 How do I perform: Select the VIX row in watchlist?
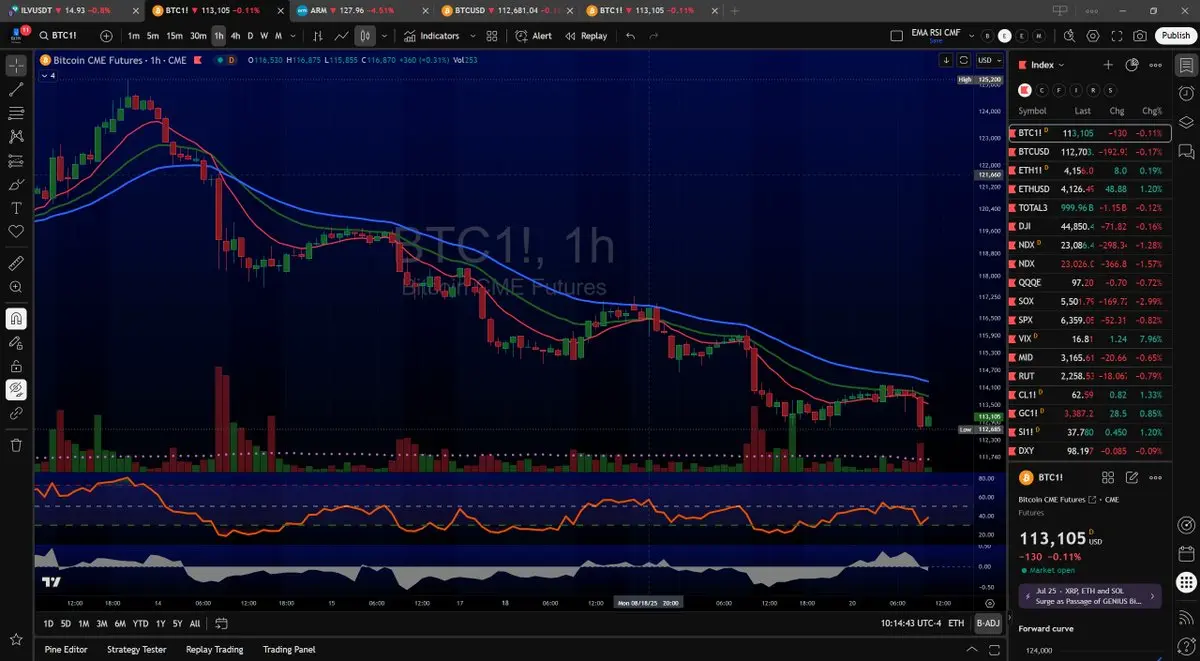click(x=1091, y=339)
